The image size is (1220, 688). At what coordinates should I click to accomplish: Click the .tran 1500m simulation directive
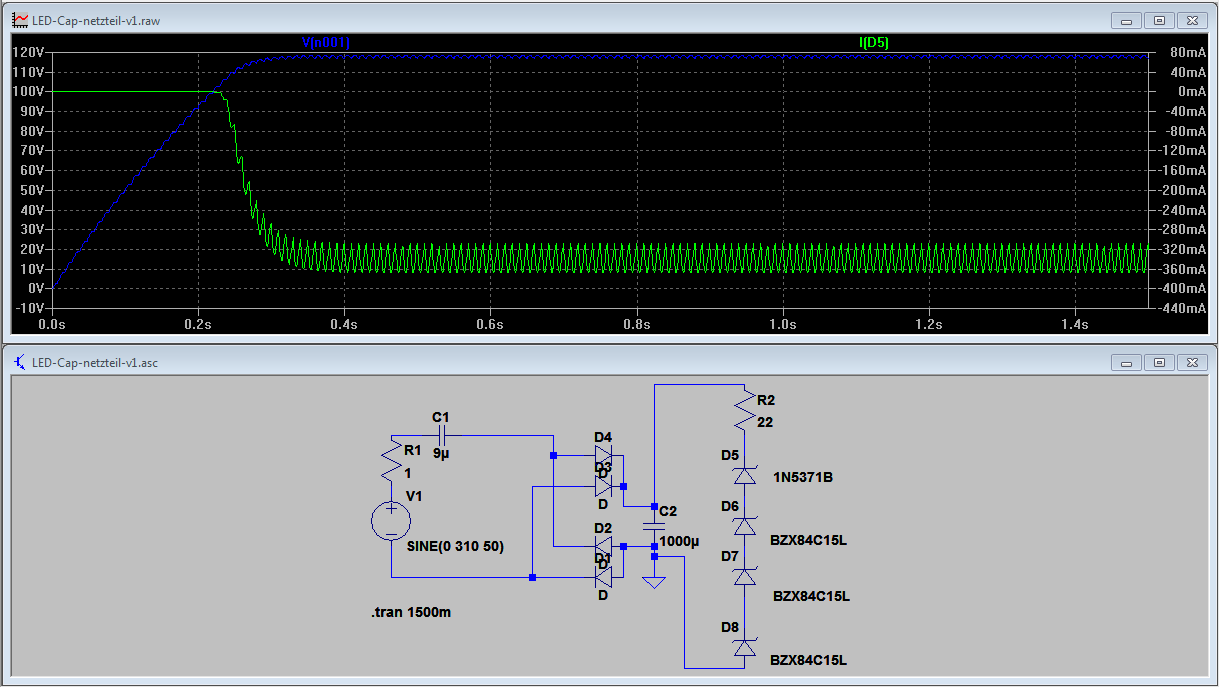(410, 611)
